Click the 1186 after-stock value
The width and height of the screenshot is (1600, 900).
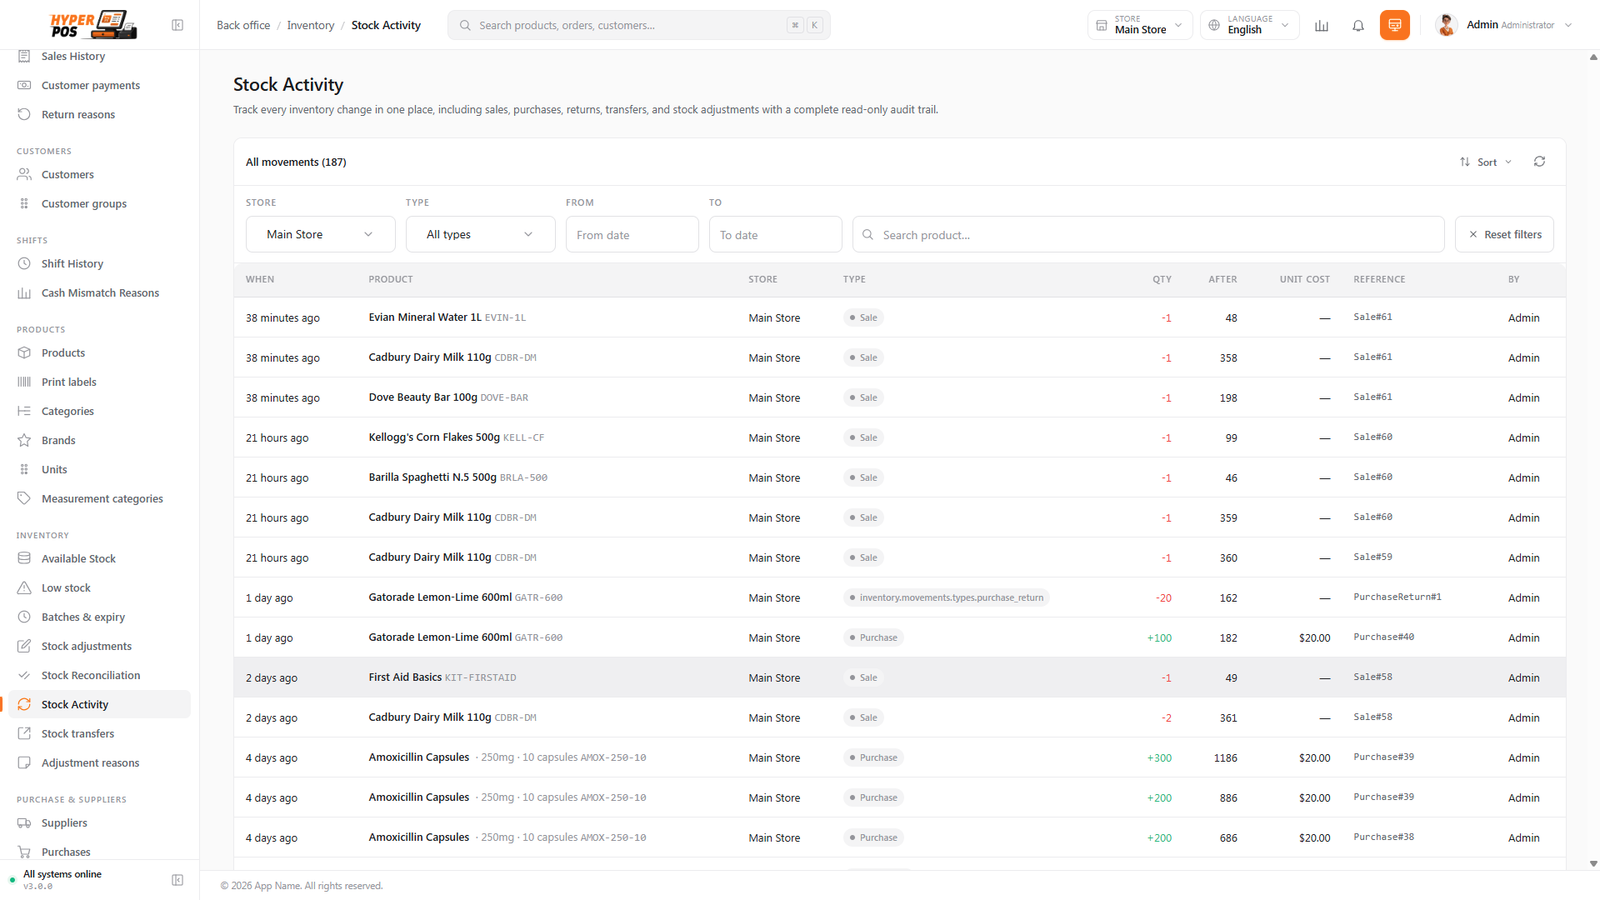point(1225,758)
